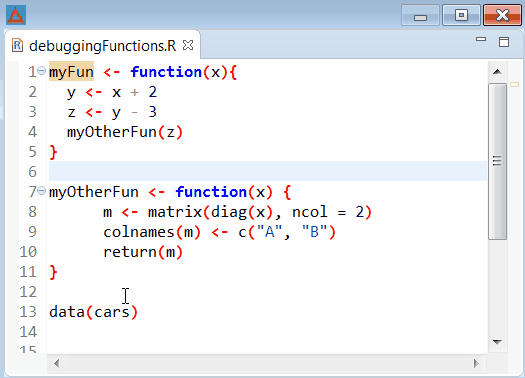Click the vertical scrollbar down arrow

[x=498, y=342]
